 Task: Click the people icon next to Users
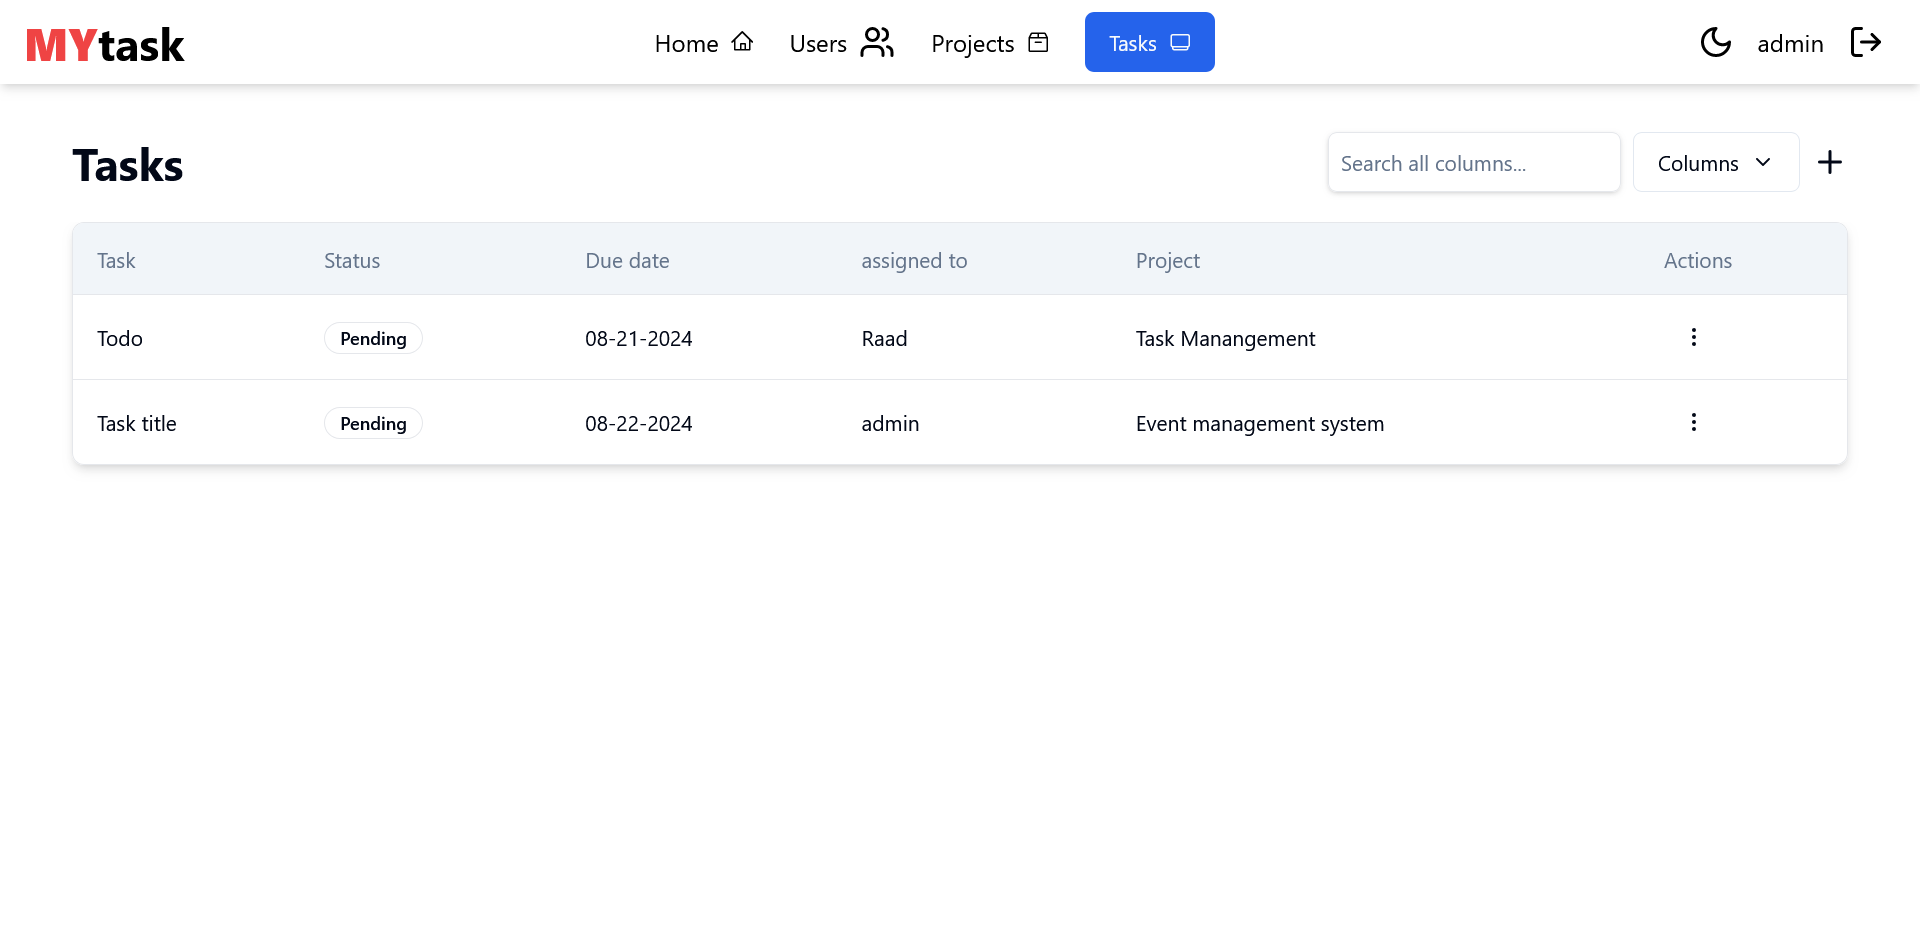coord(876,42)
